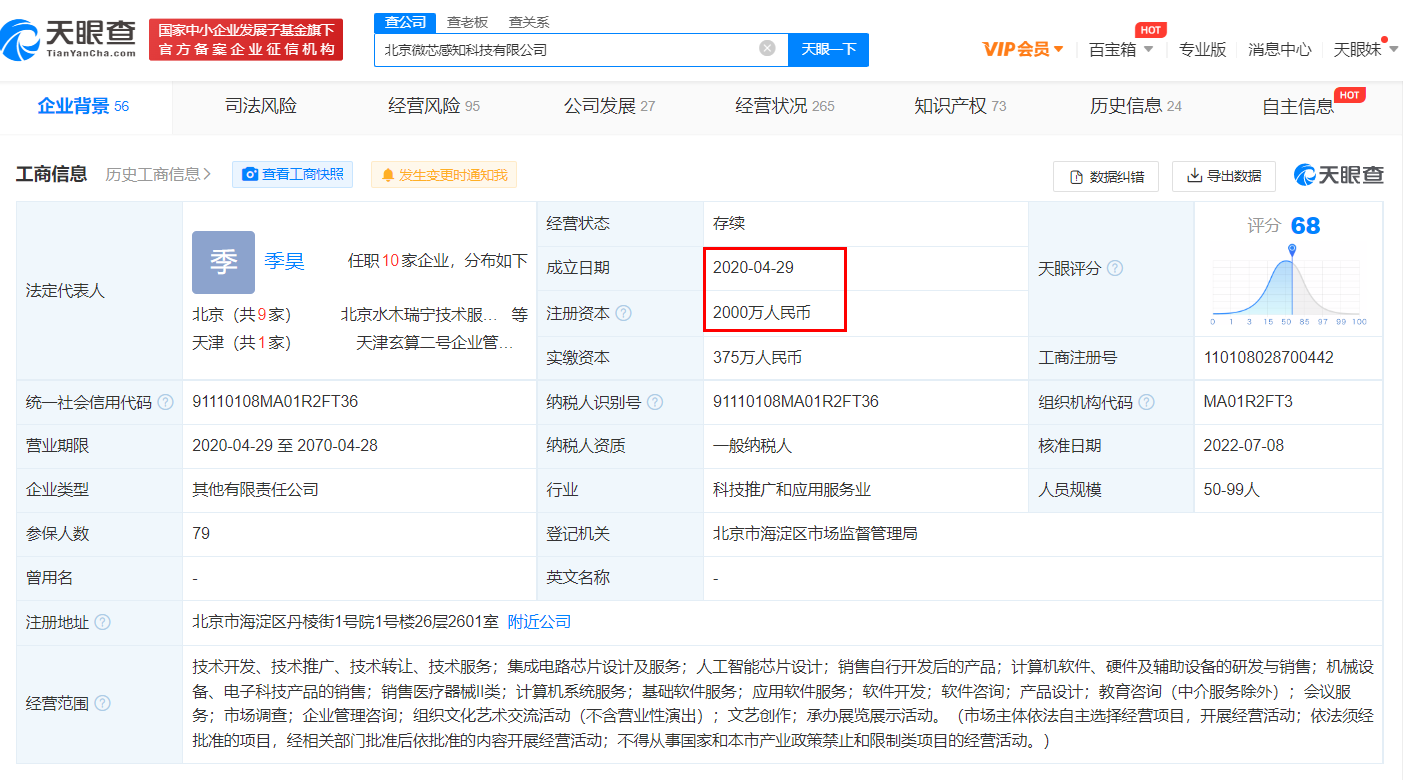1403x780 pixels.
Task: Click the camera icon for business snapshot
Action: (x=250, y=175)
